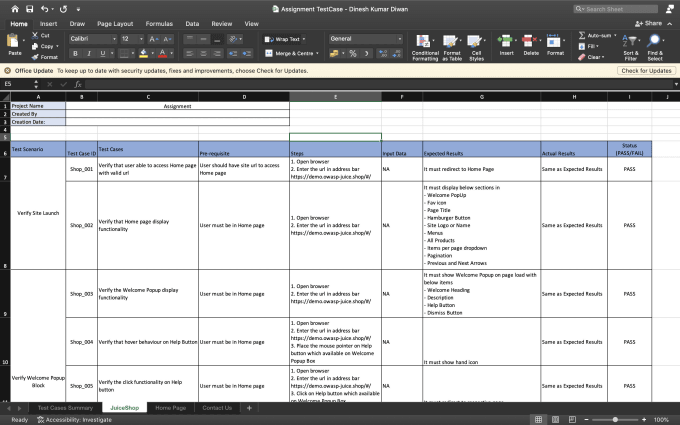Switch to Contact Us sheet tab
Image resolution: width=680 pixels, height=425 pixels.
pos(217,408)
